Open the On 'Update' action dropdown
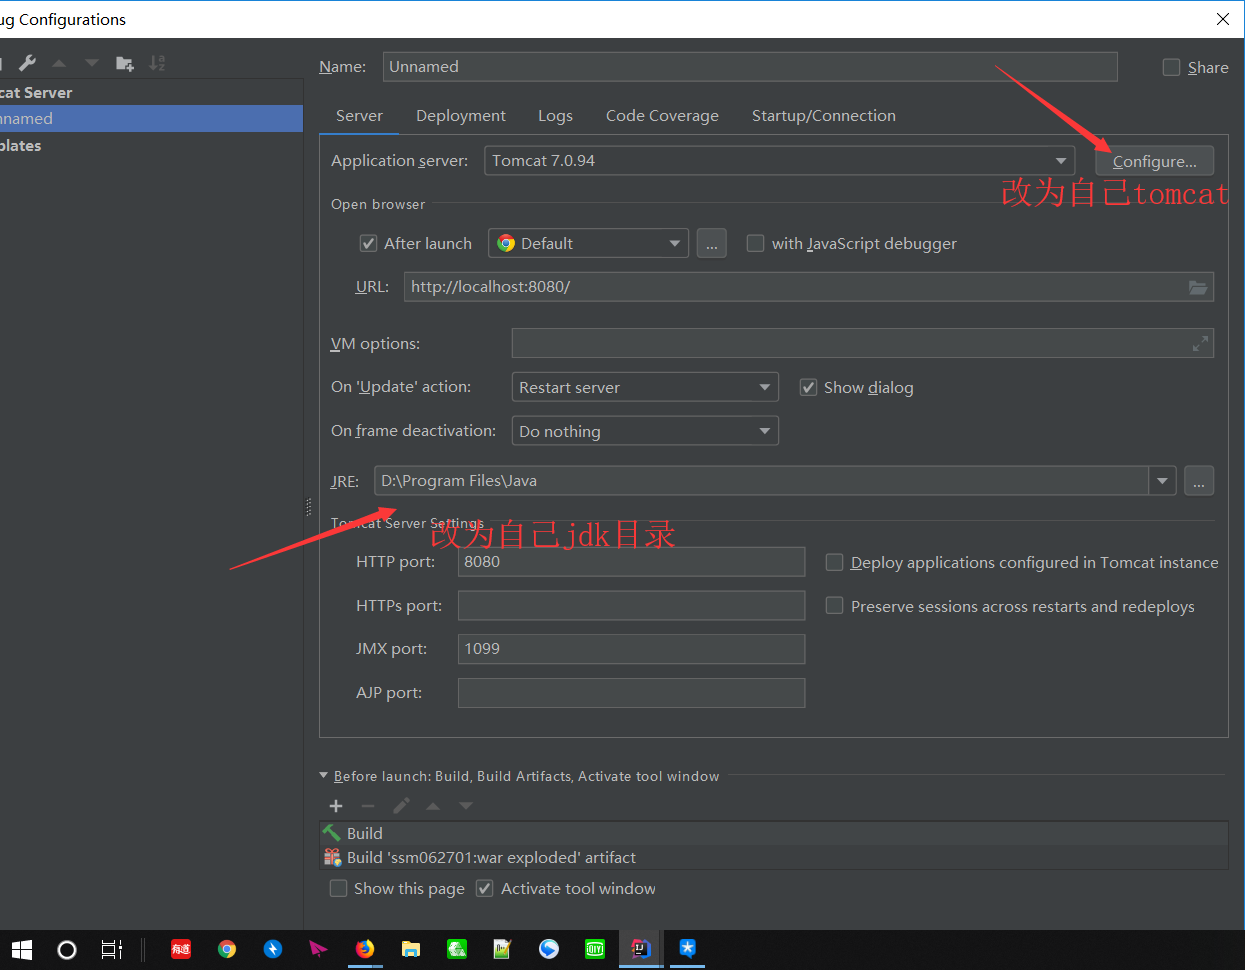Viewport: 1245px width, 970px height. click(x=645, y=387)
